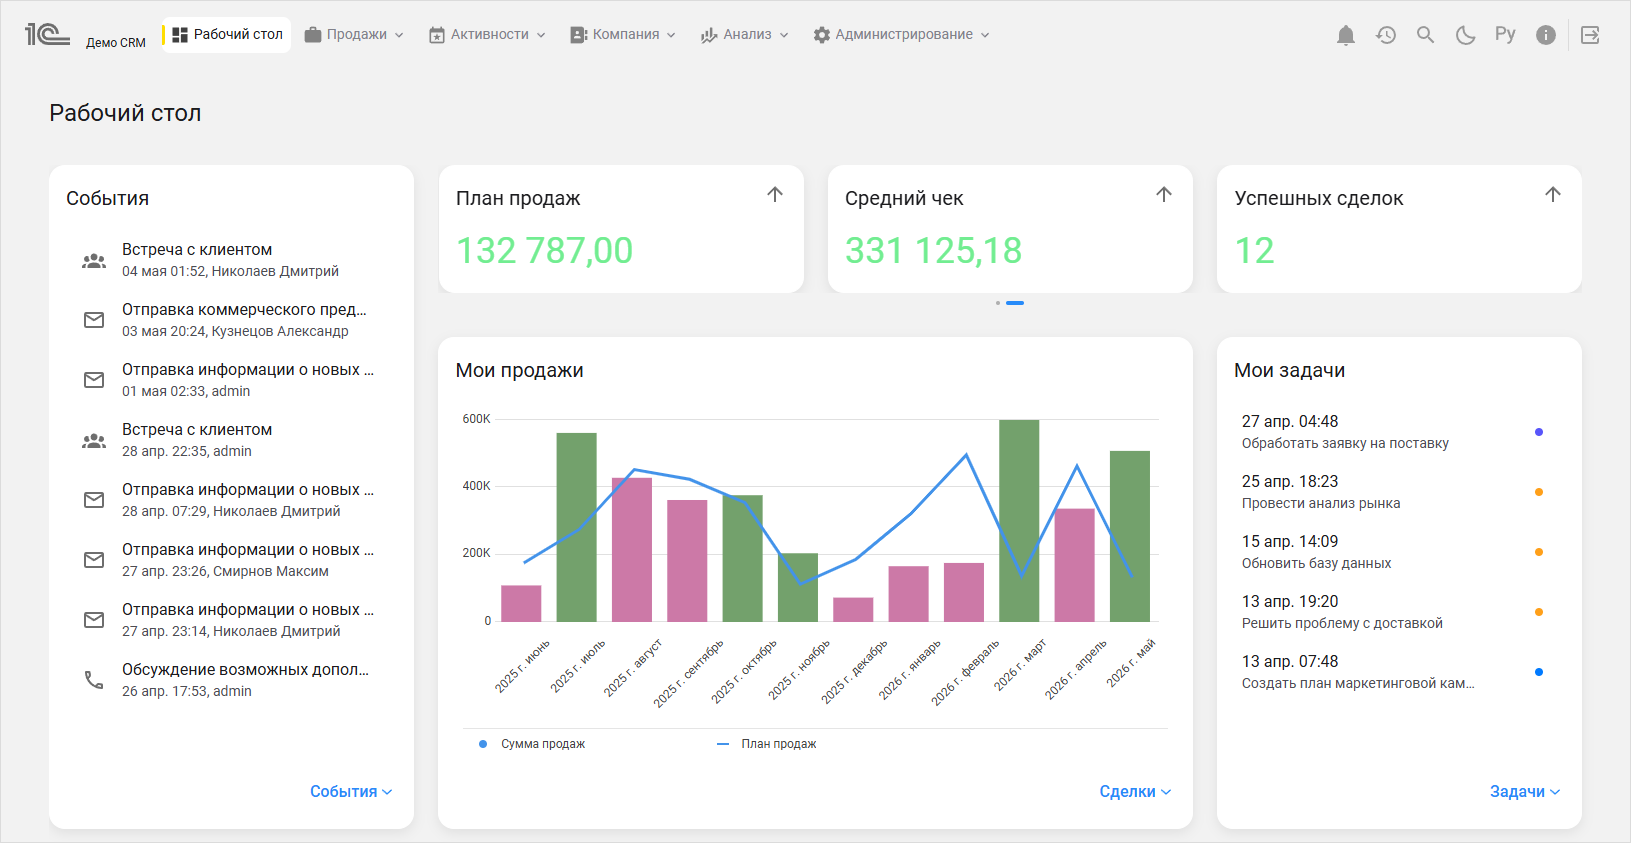The width and height of the screenshot is (1631, 843).
Task: Open the Задачи dropdown link
Action: [1525, 791]
